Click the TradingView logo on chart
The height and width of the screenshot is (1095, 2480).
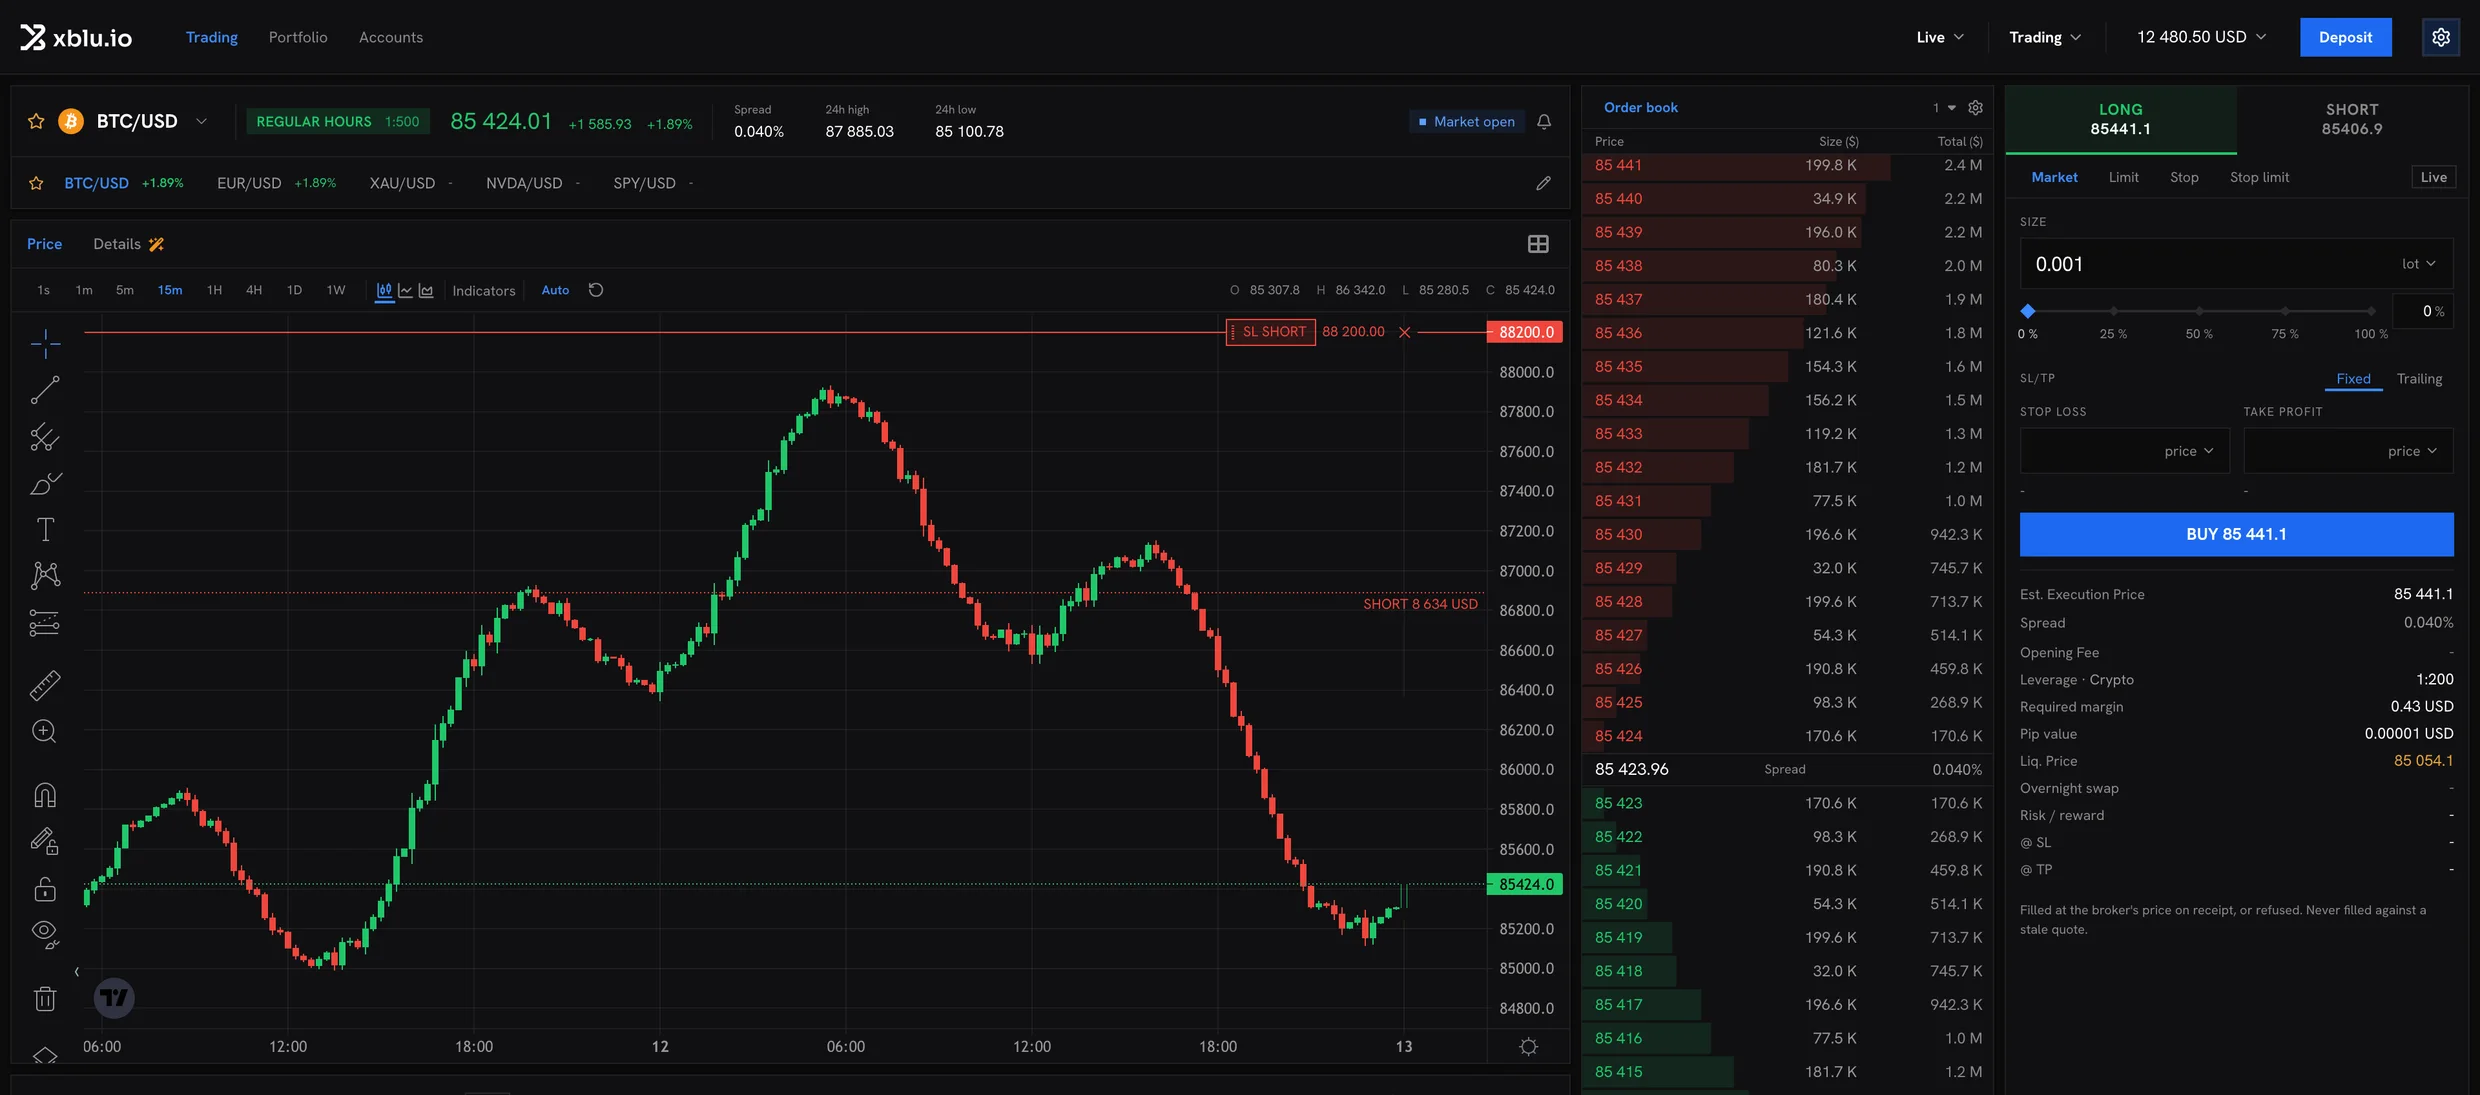[x=114, y=998]
